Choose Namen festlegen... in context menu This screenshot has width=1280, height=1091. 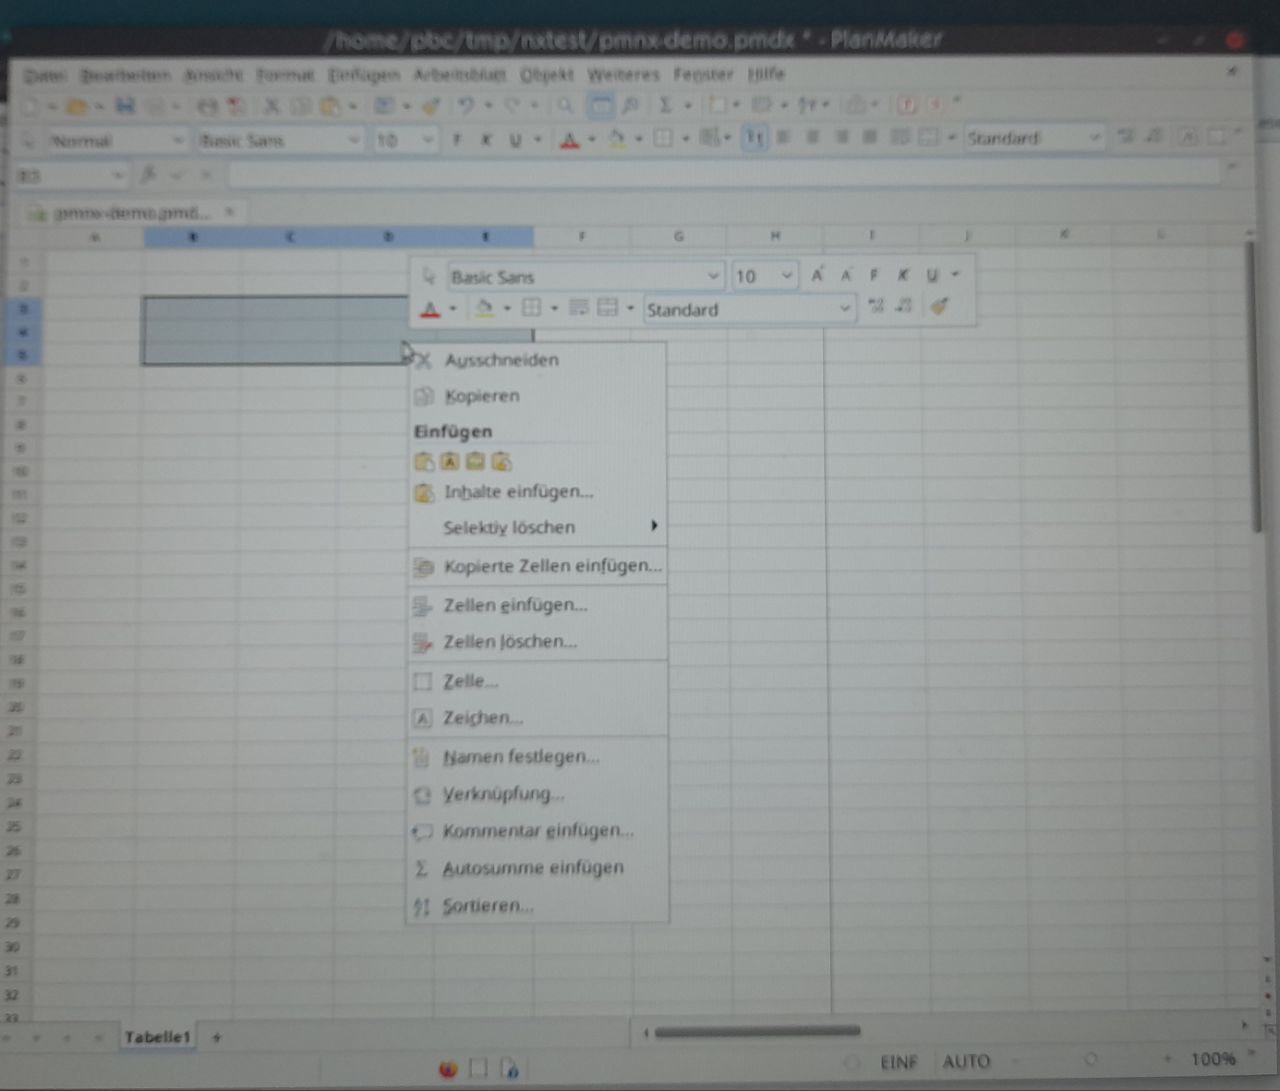pos(537,756)
